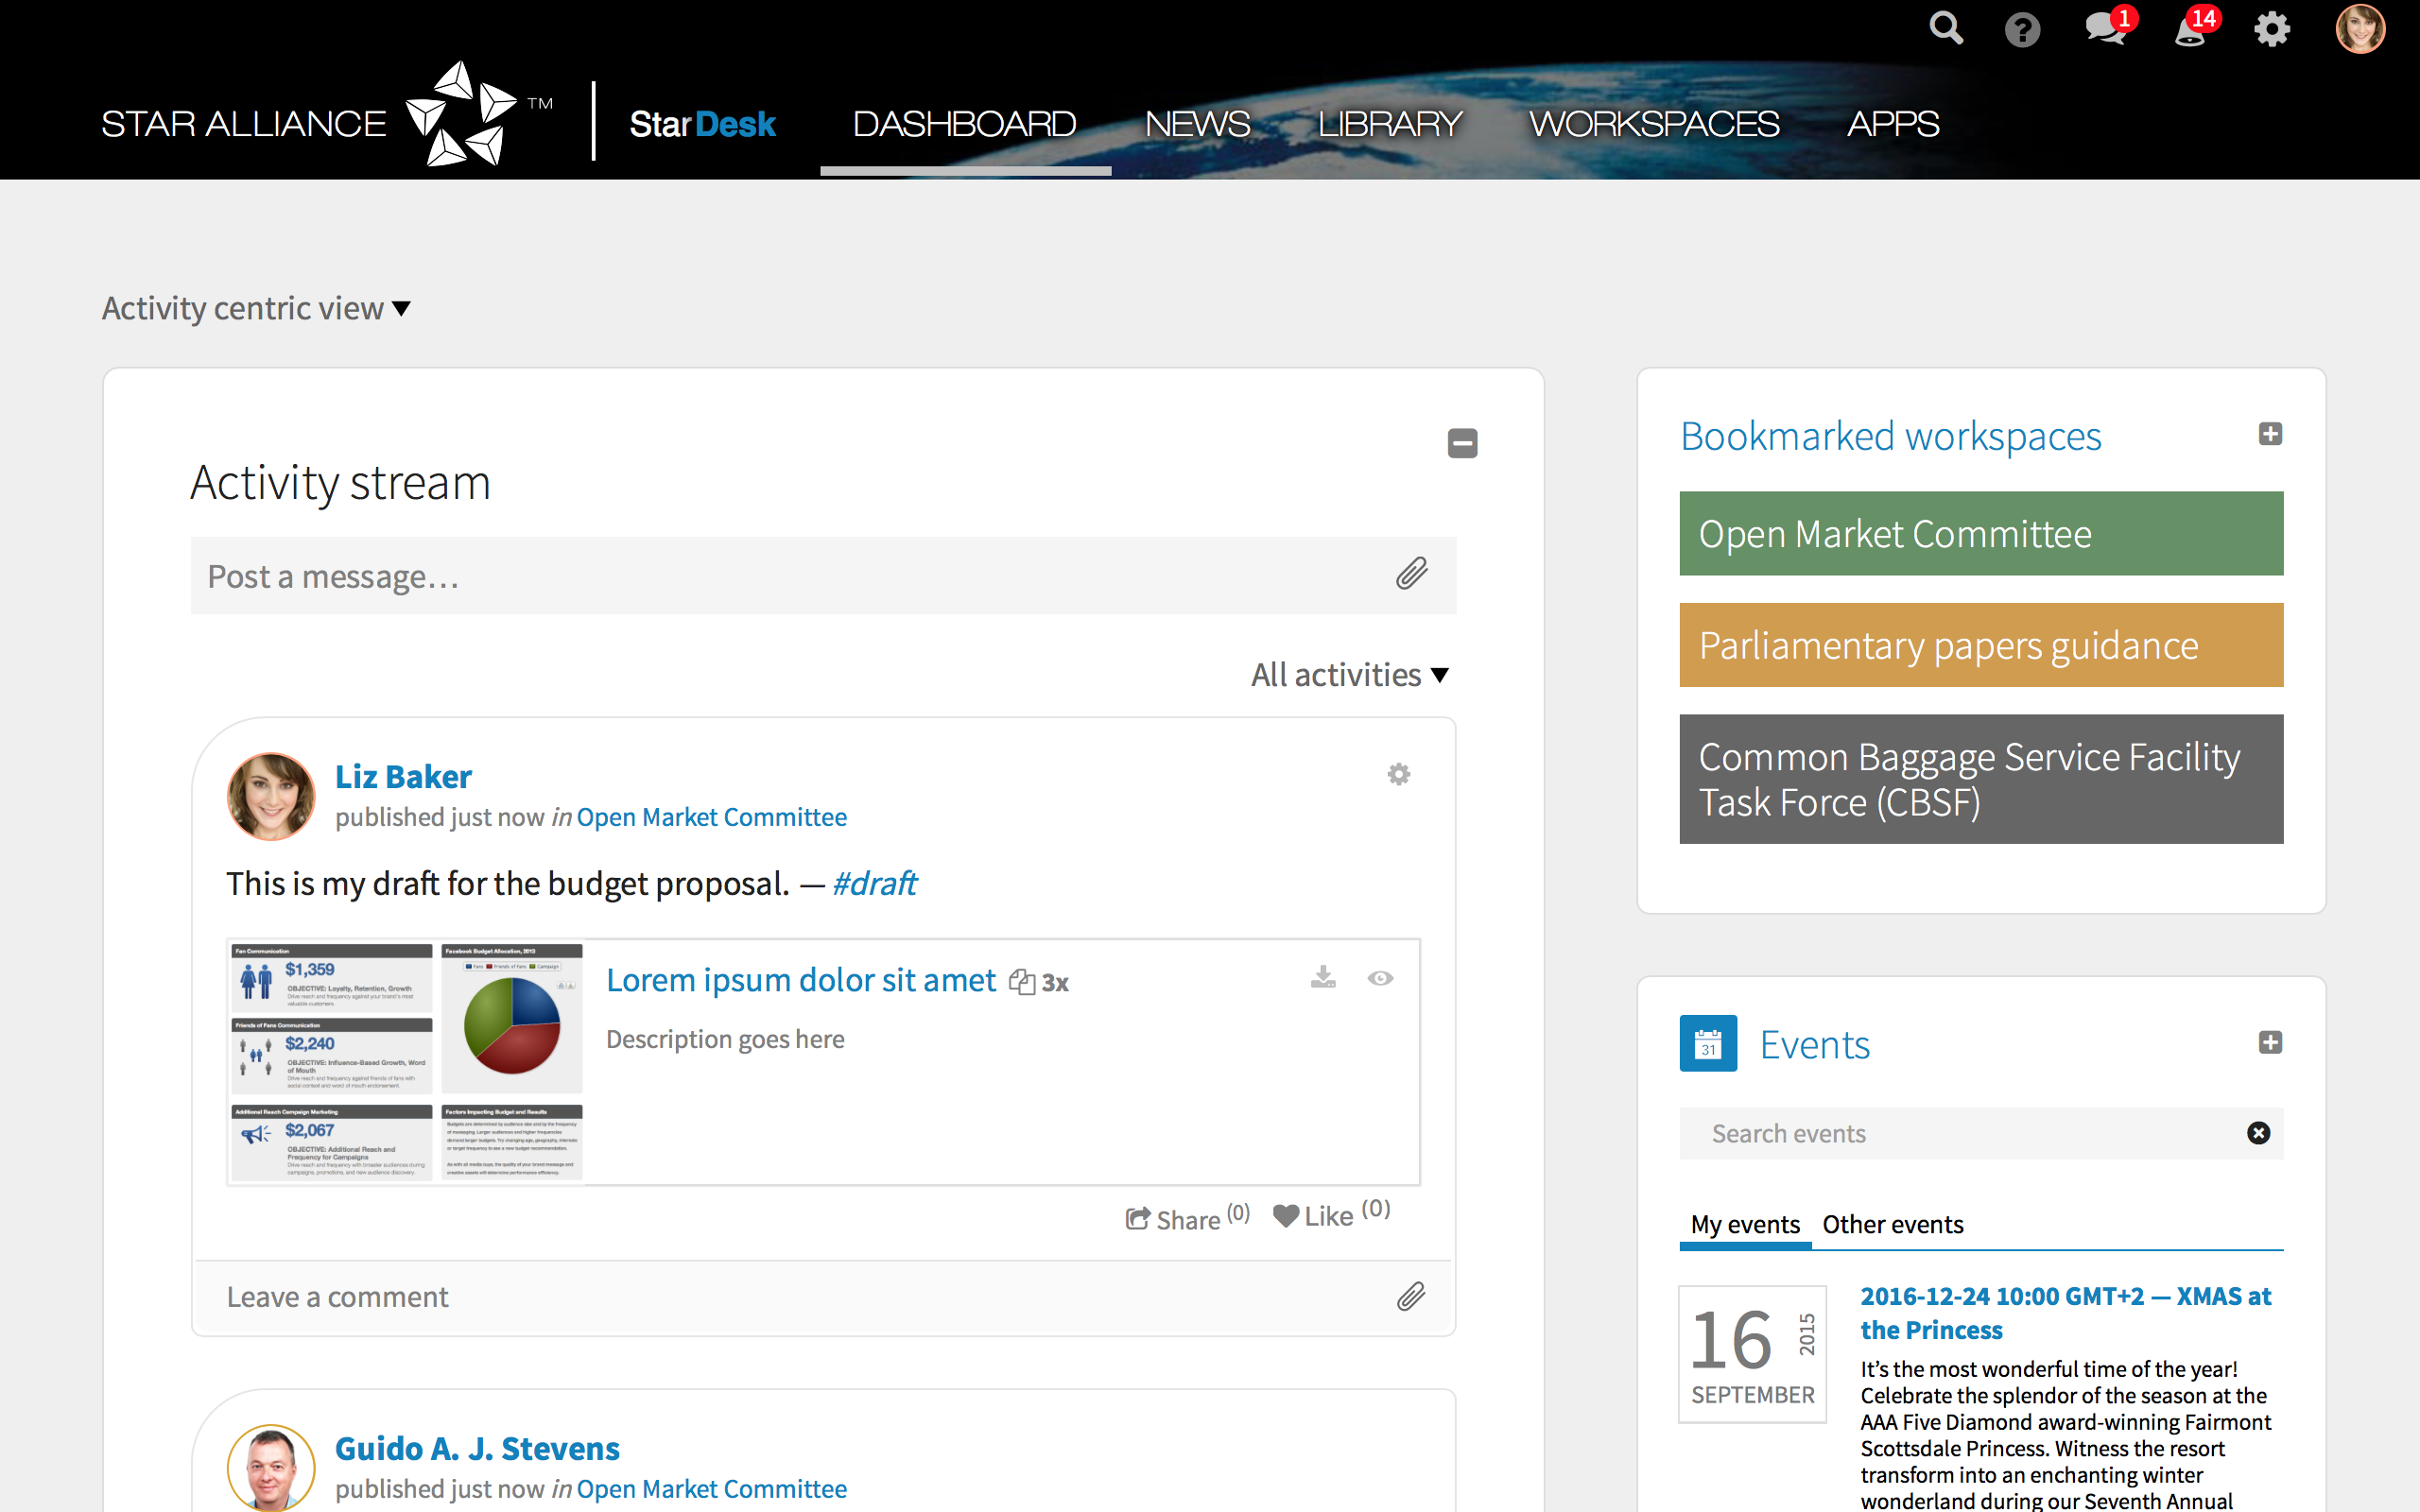
Task: Click the #draft hashtag link
Action: tap(874, 884)
